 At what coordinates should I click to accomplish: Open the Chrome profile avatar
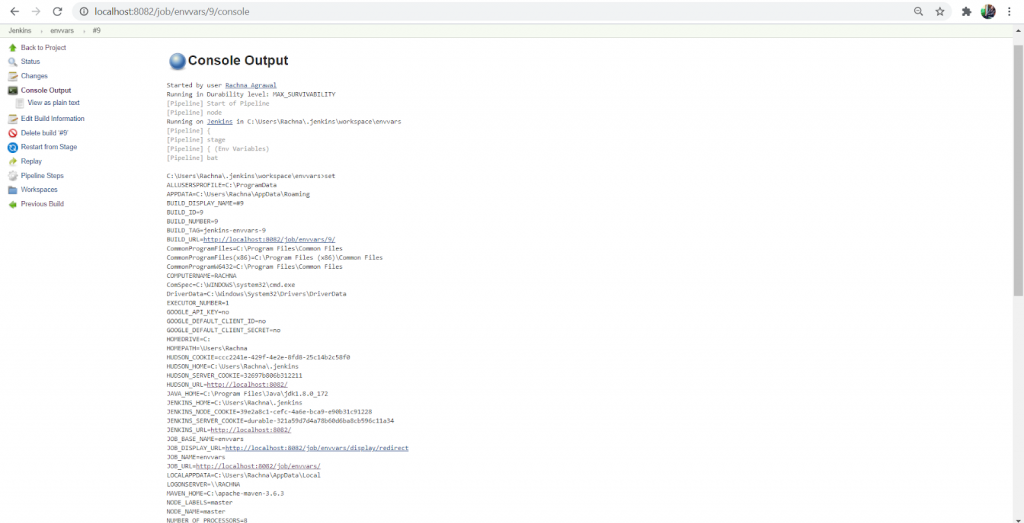pos(988,12)
